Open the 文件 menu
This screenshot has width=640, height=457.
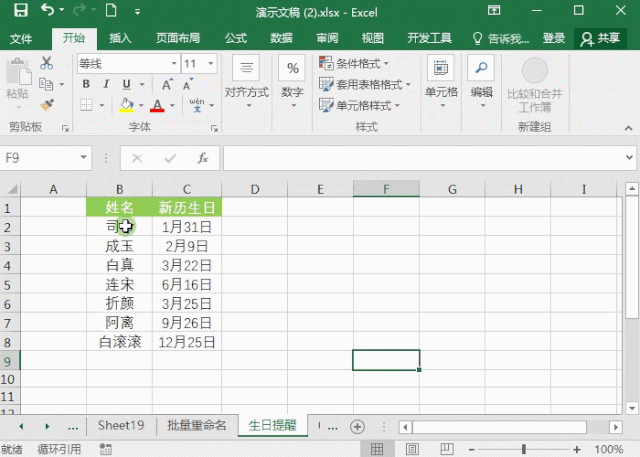click(21, 39)
